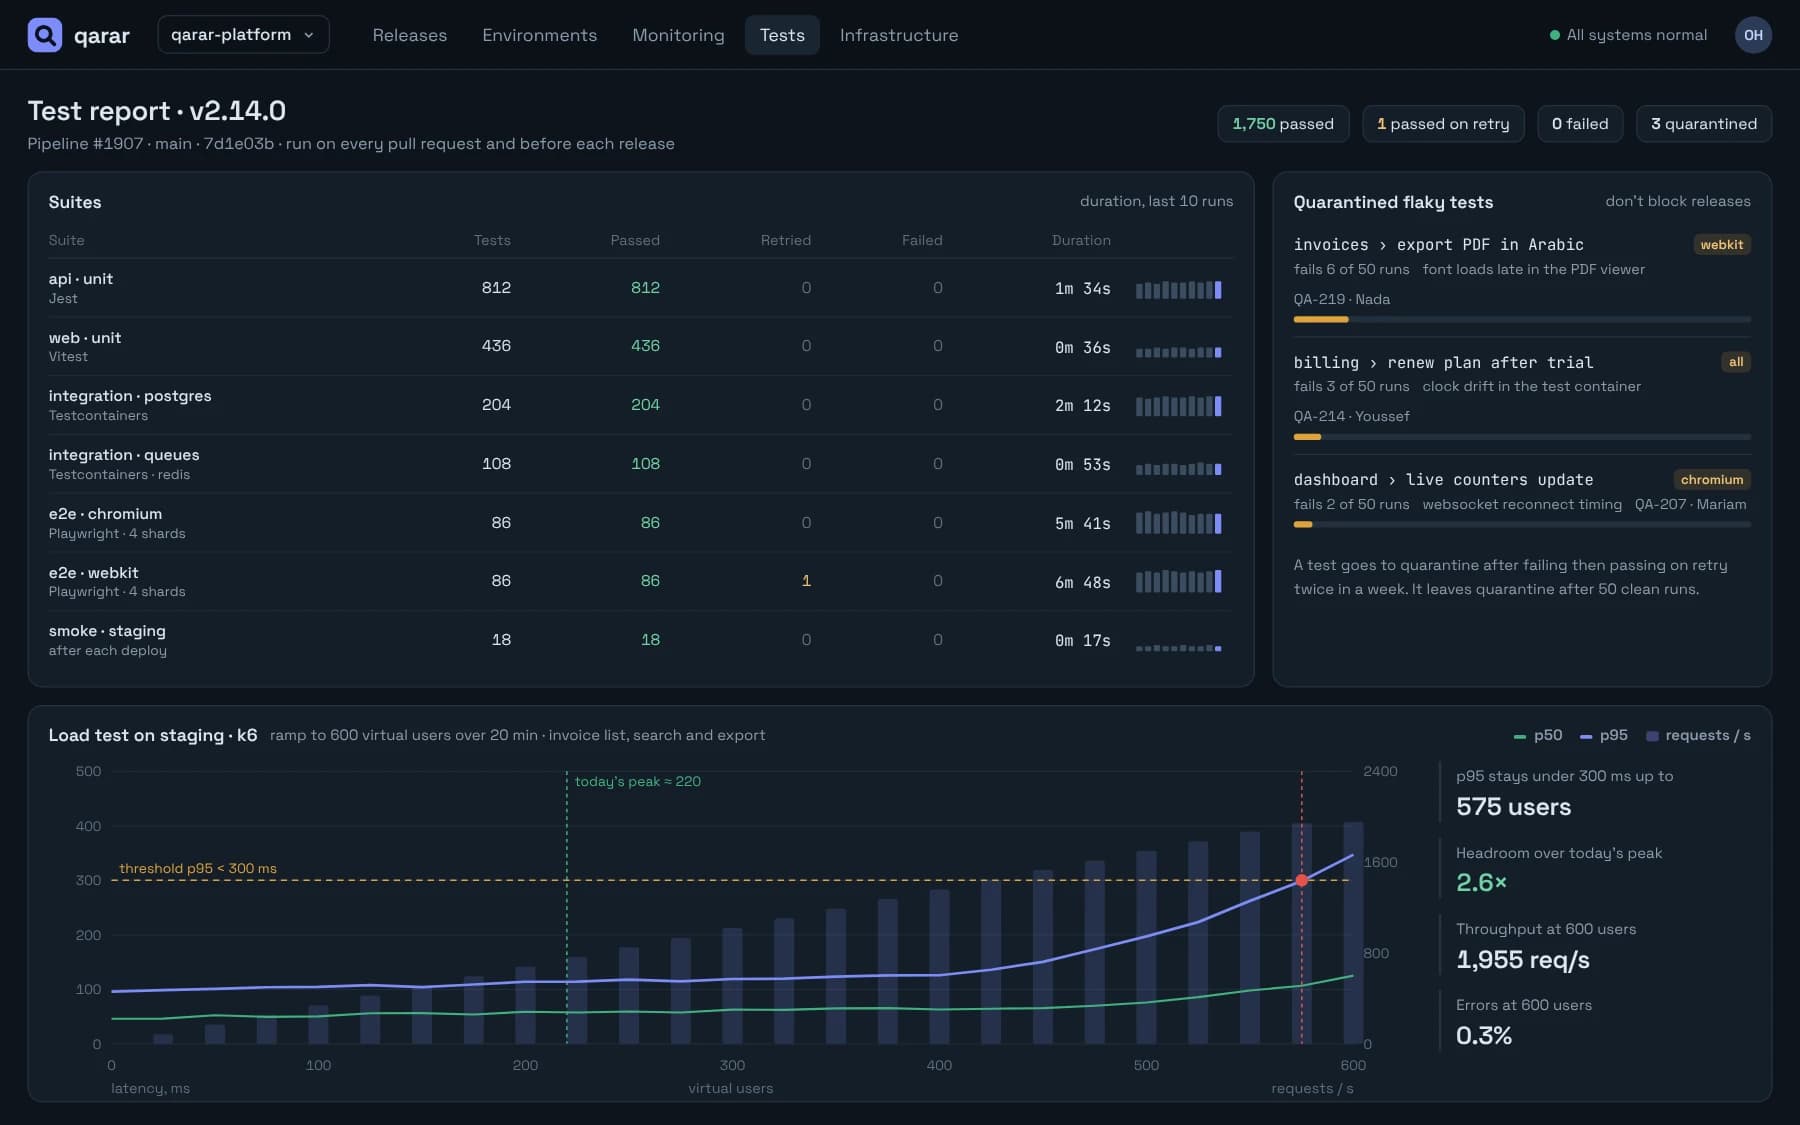
Task: Click the billing renew plan failure progress bar
Action: click(x=1522, y=437)
